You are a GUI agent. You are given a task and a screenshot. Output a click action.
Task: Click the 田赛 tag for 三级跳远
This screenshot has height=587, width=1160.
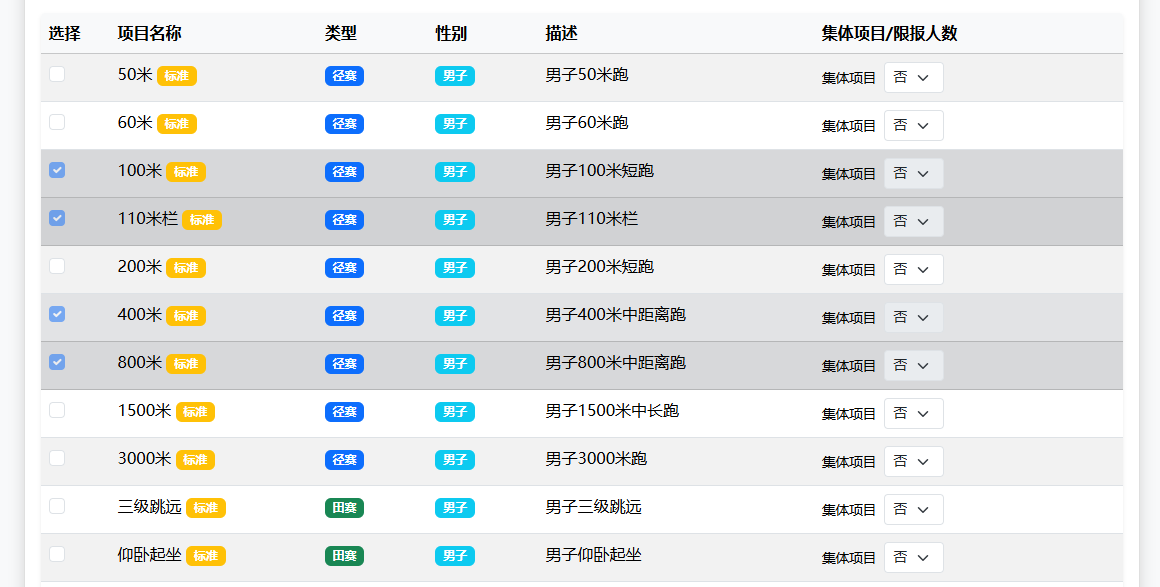(x=344, y=508)
